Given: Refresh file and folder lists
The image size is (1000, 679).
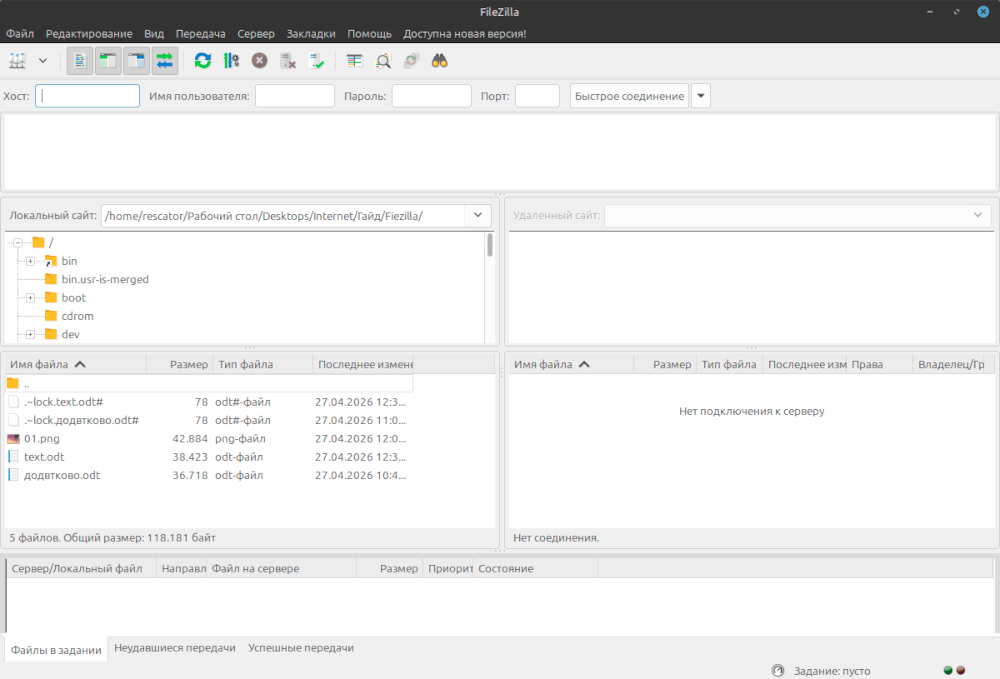Looking at the screenshot, I should click(203, 61).
